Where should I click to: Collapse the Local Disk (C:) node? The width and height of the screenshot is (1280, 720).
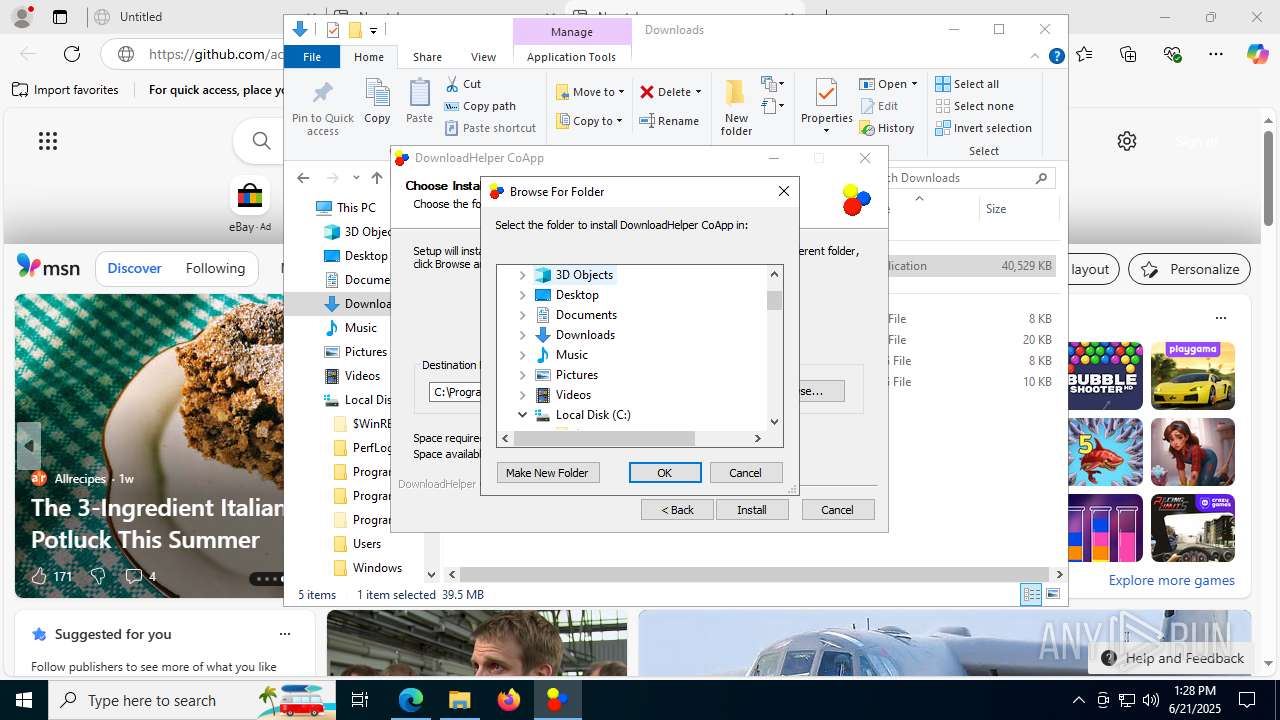pos(522,415)
